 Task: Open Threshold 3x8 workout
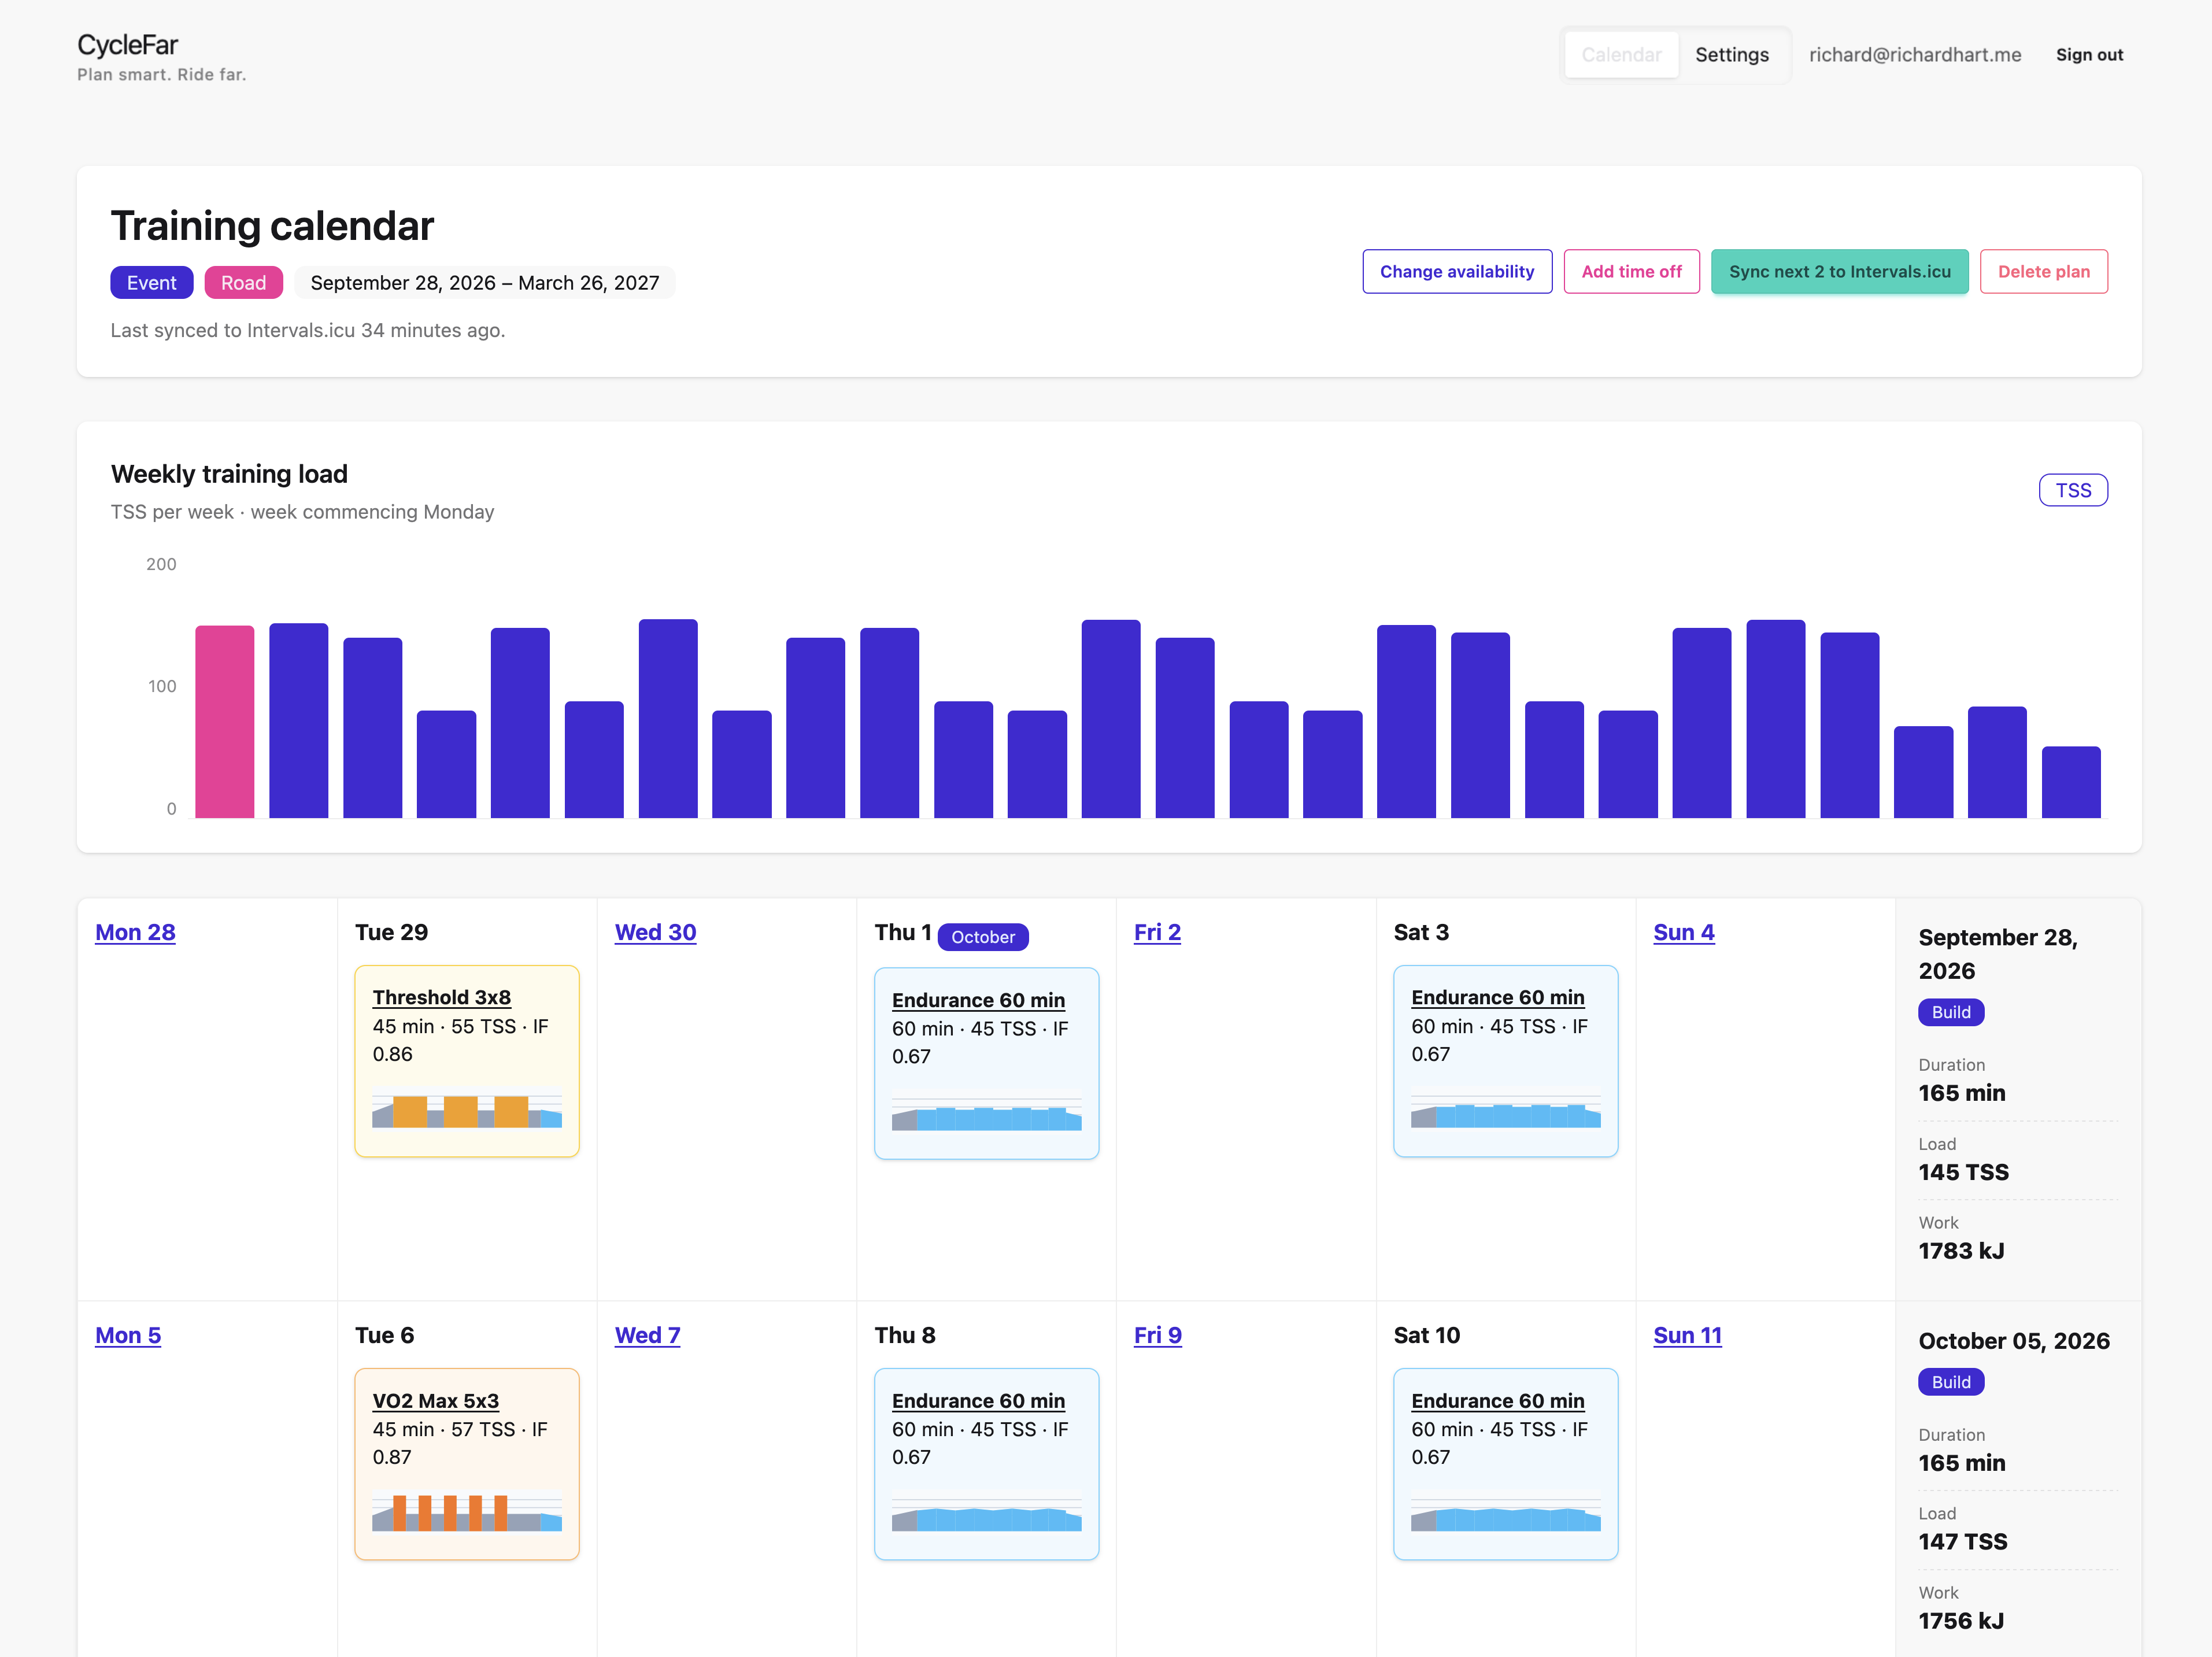pyautogui.click(x=442, y=997)
